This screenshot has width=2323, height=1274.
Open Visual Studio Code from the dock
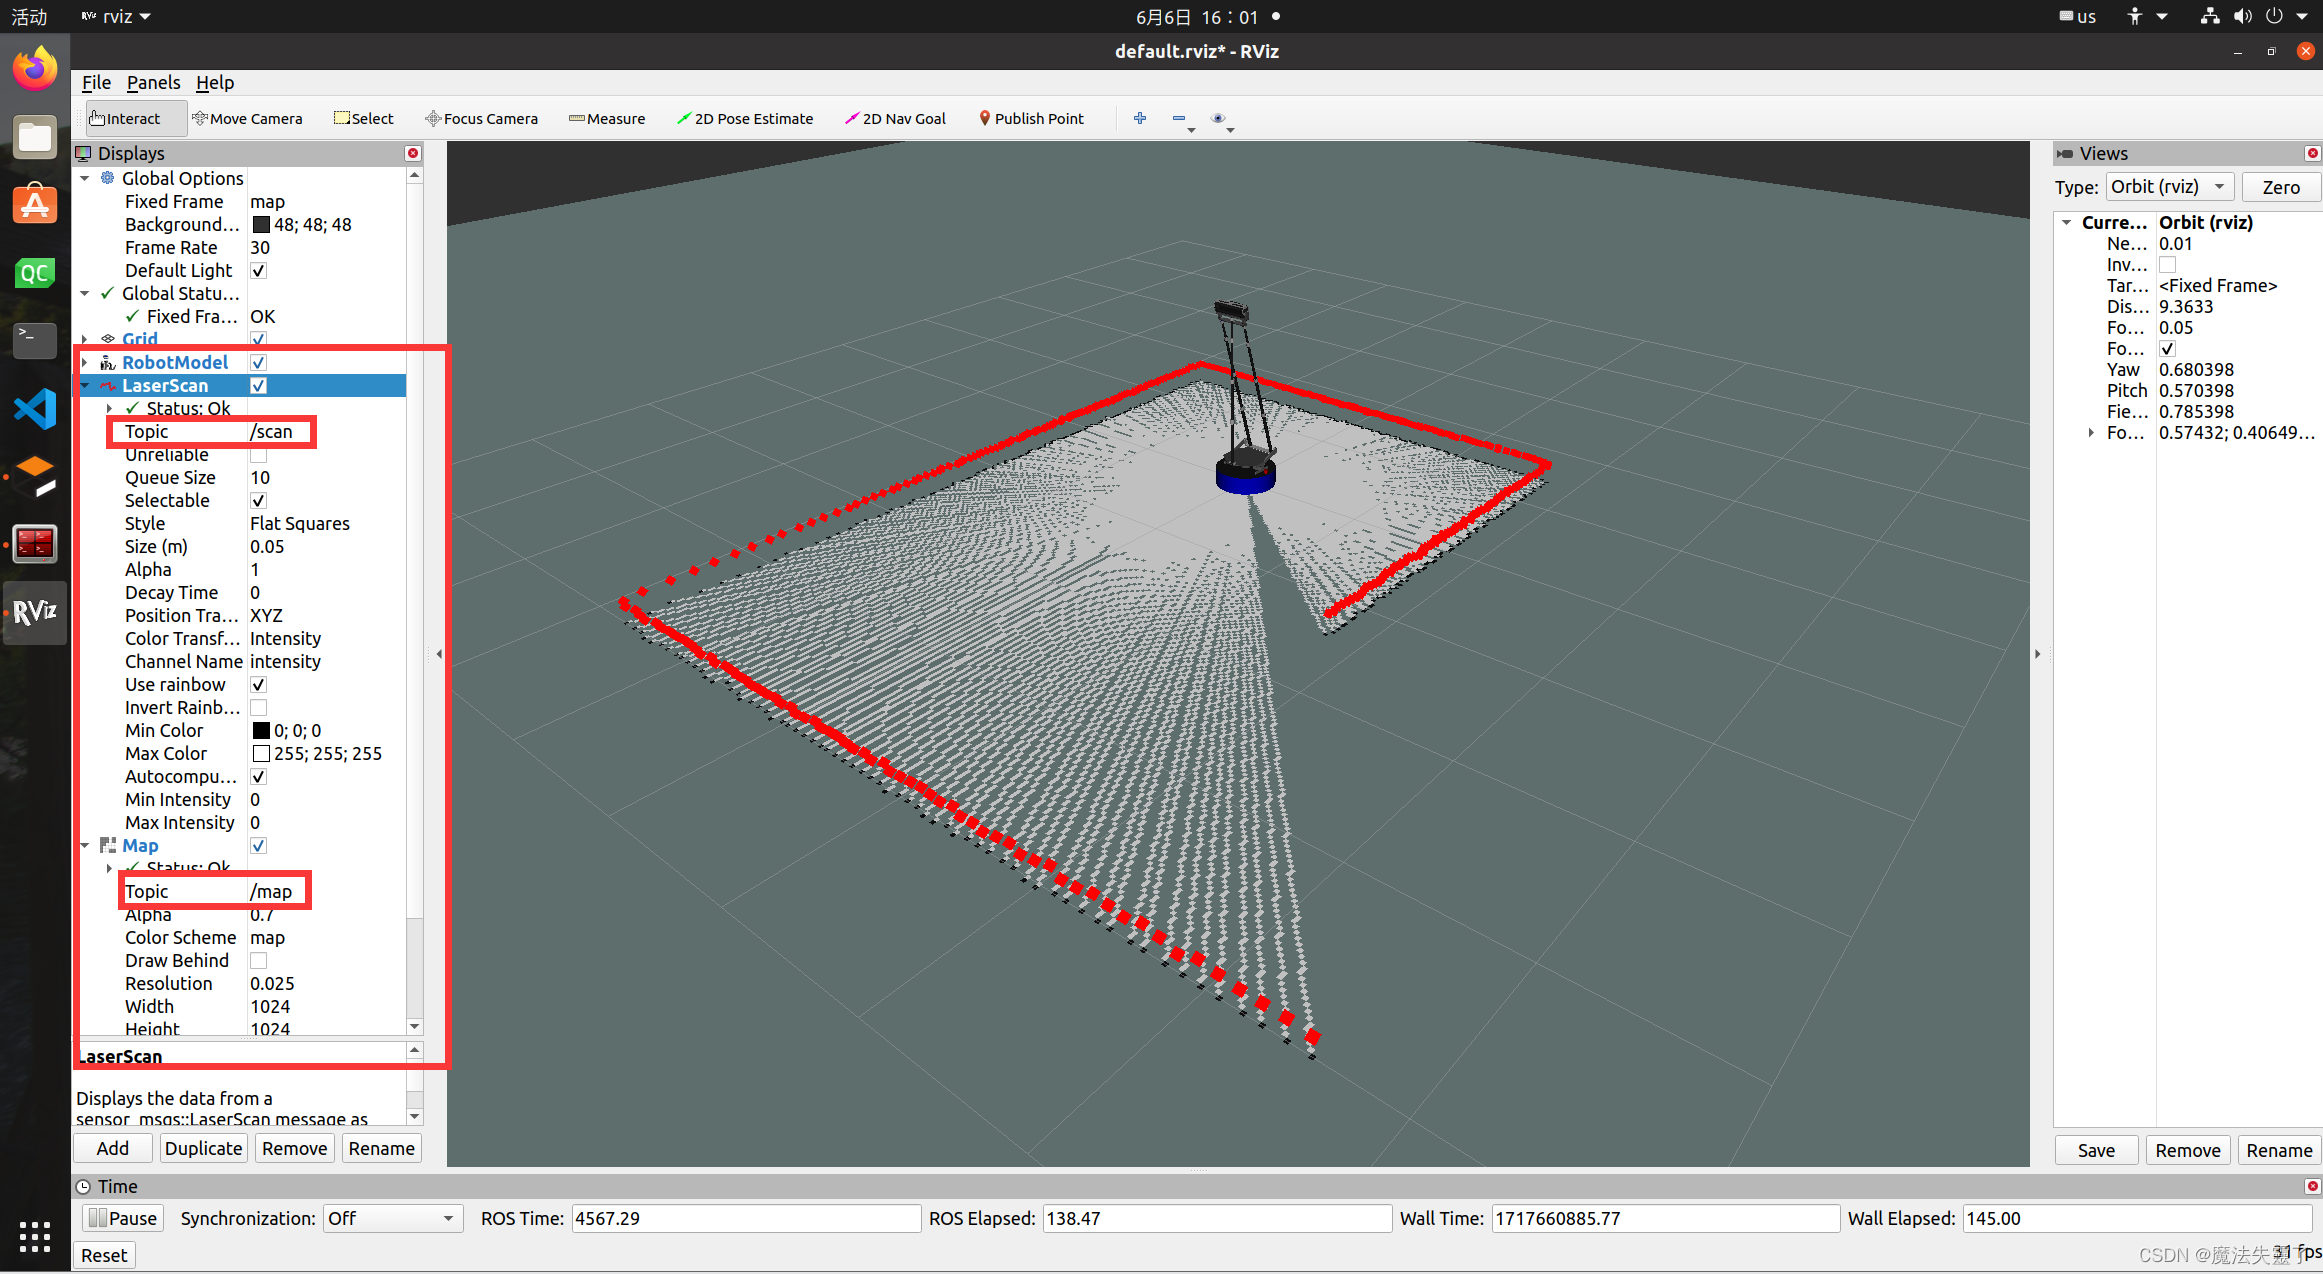[35, 409]
